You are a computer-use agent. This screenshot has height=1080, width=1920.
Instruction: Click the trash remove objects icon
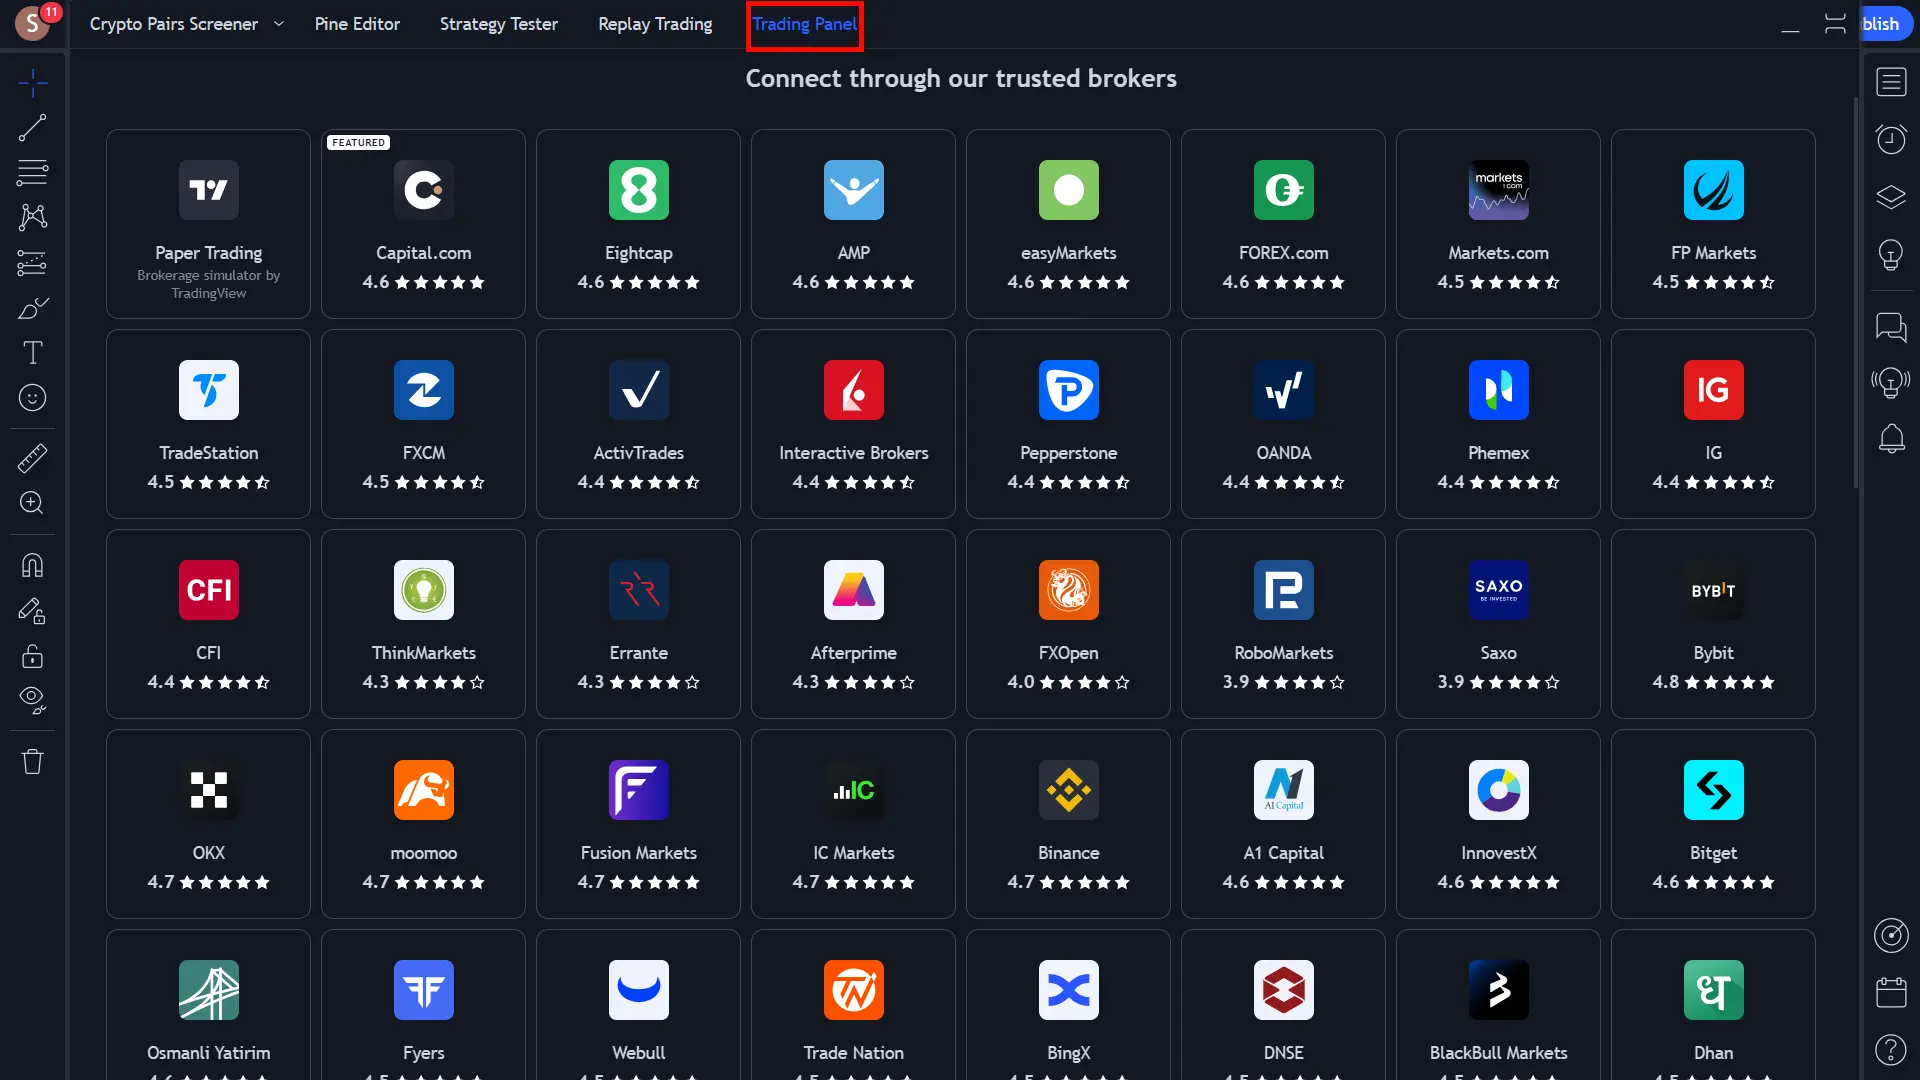32,762
